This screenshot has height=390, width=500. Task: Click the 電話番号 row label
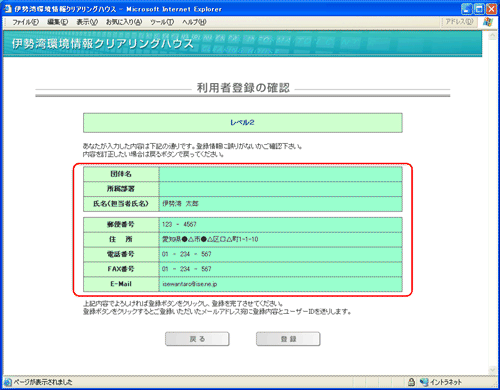(121, 254)
